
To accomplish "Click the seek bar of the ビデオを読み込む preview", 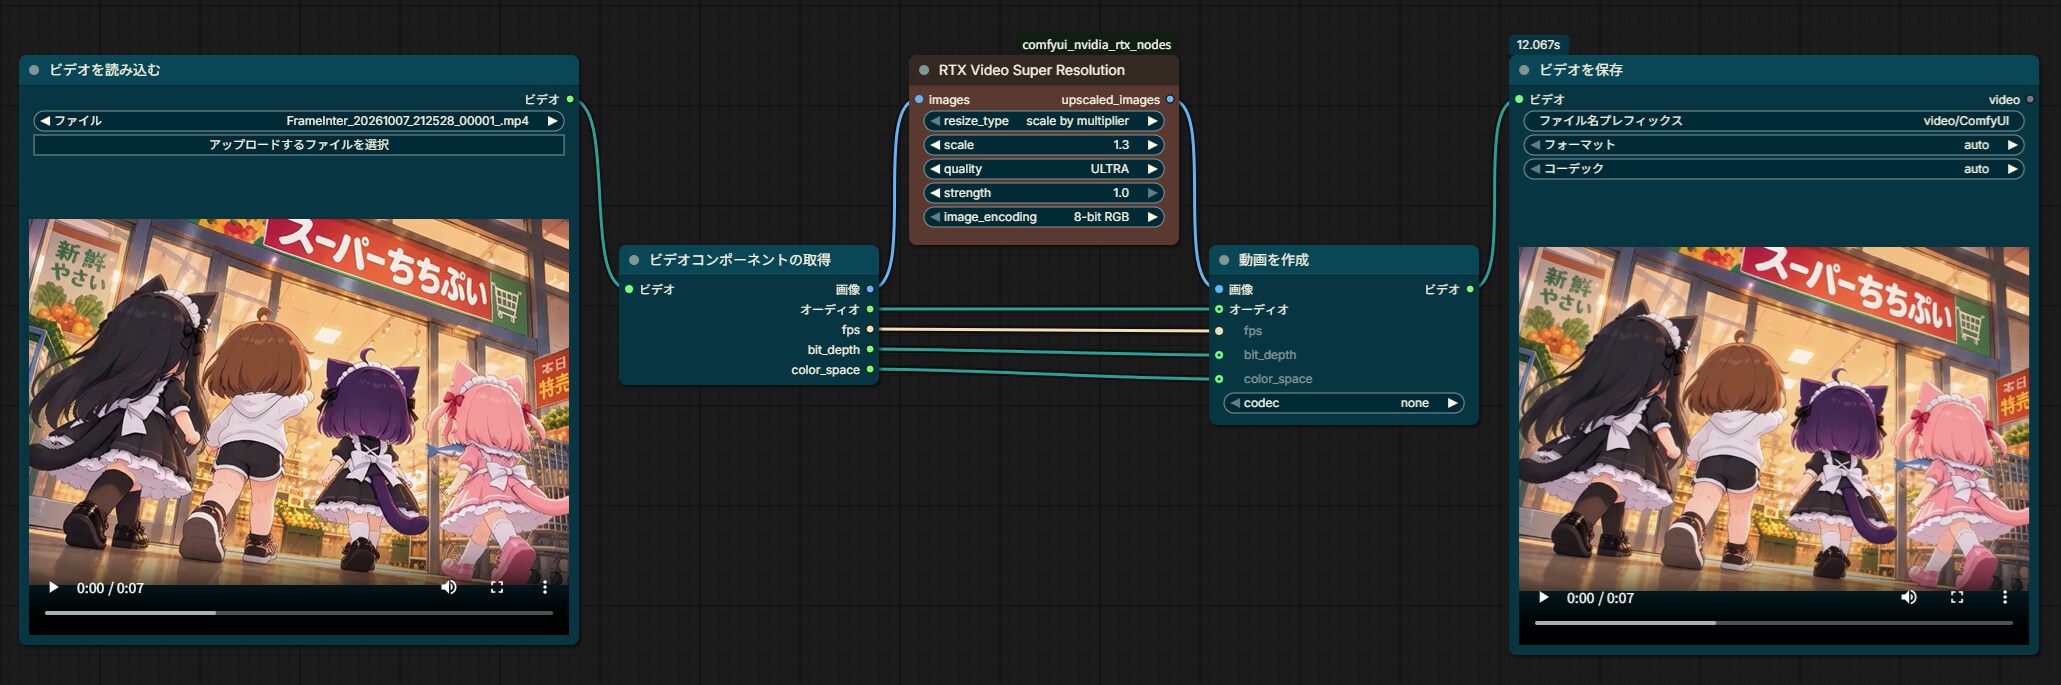I will (x=299, y=613).
